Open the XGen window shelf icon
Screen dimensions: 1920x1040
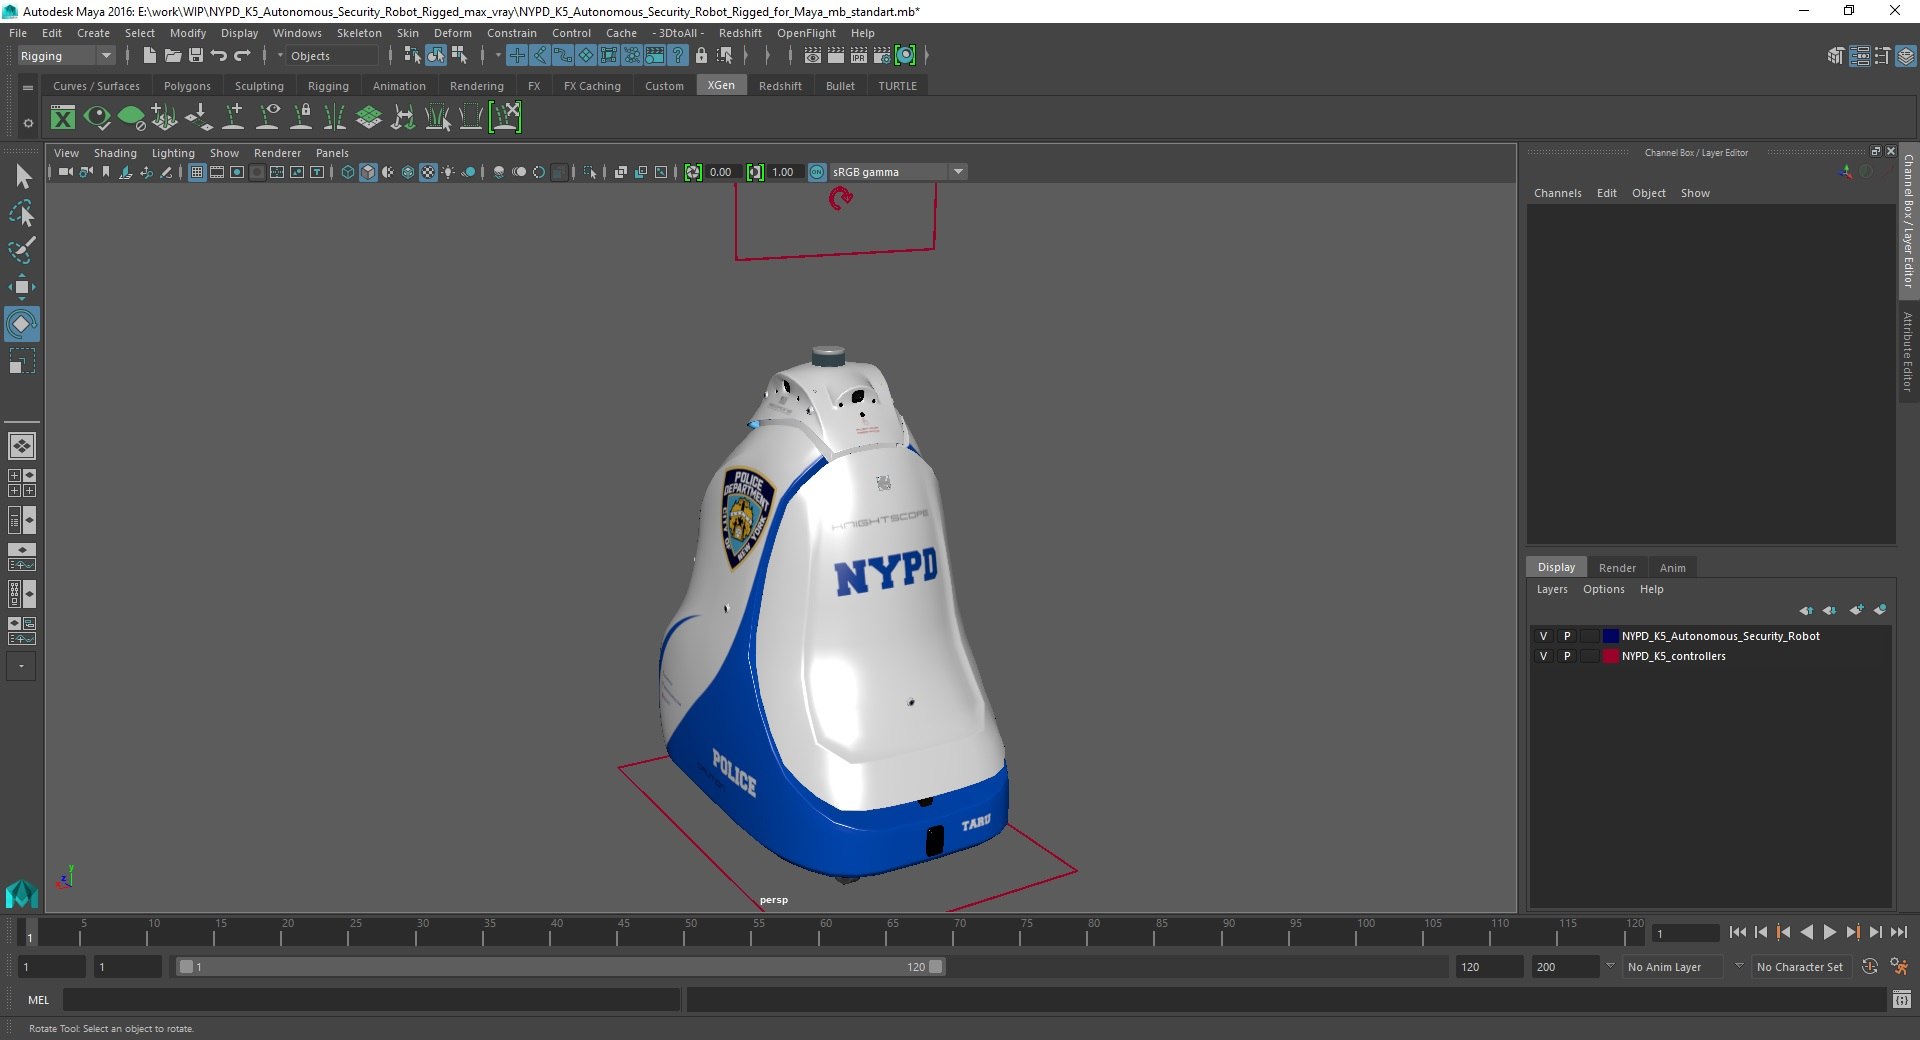tap(63, 118)
